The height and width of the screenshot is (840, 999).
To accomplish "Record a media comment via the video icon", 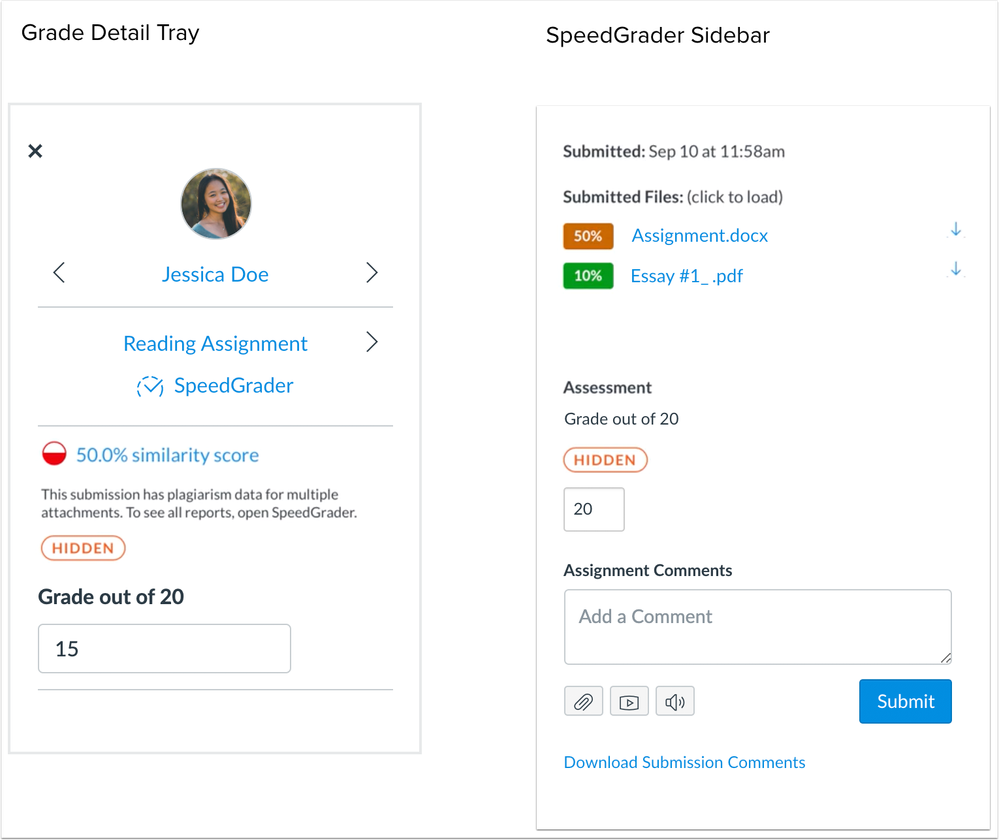I will coord(629,701).
